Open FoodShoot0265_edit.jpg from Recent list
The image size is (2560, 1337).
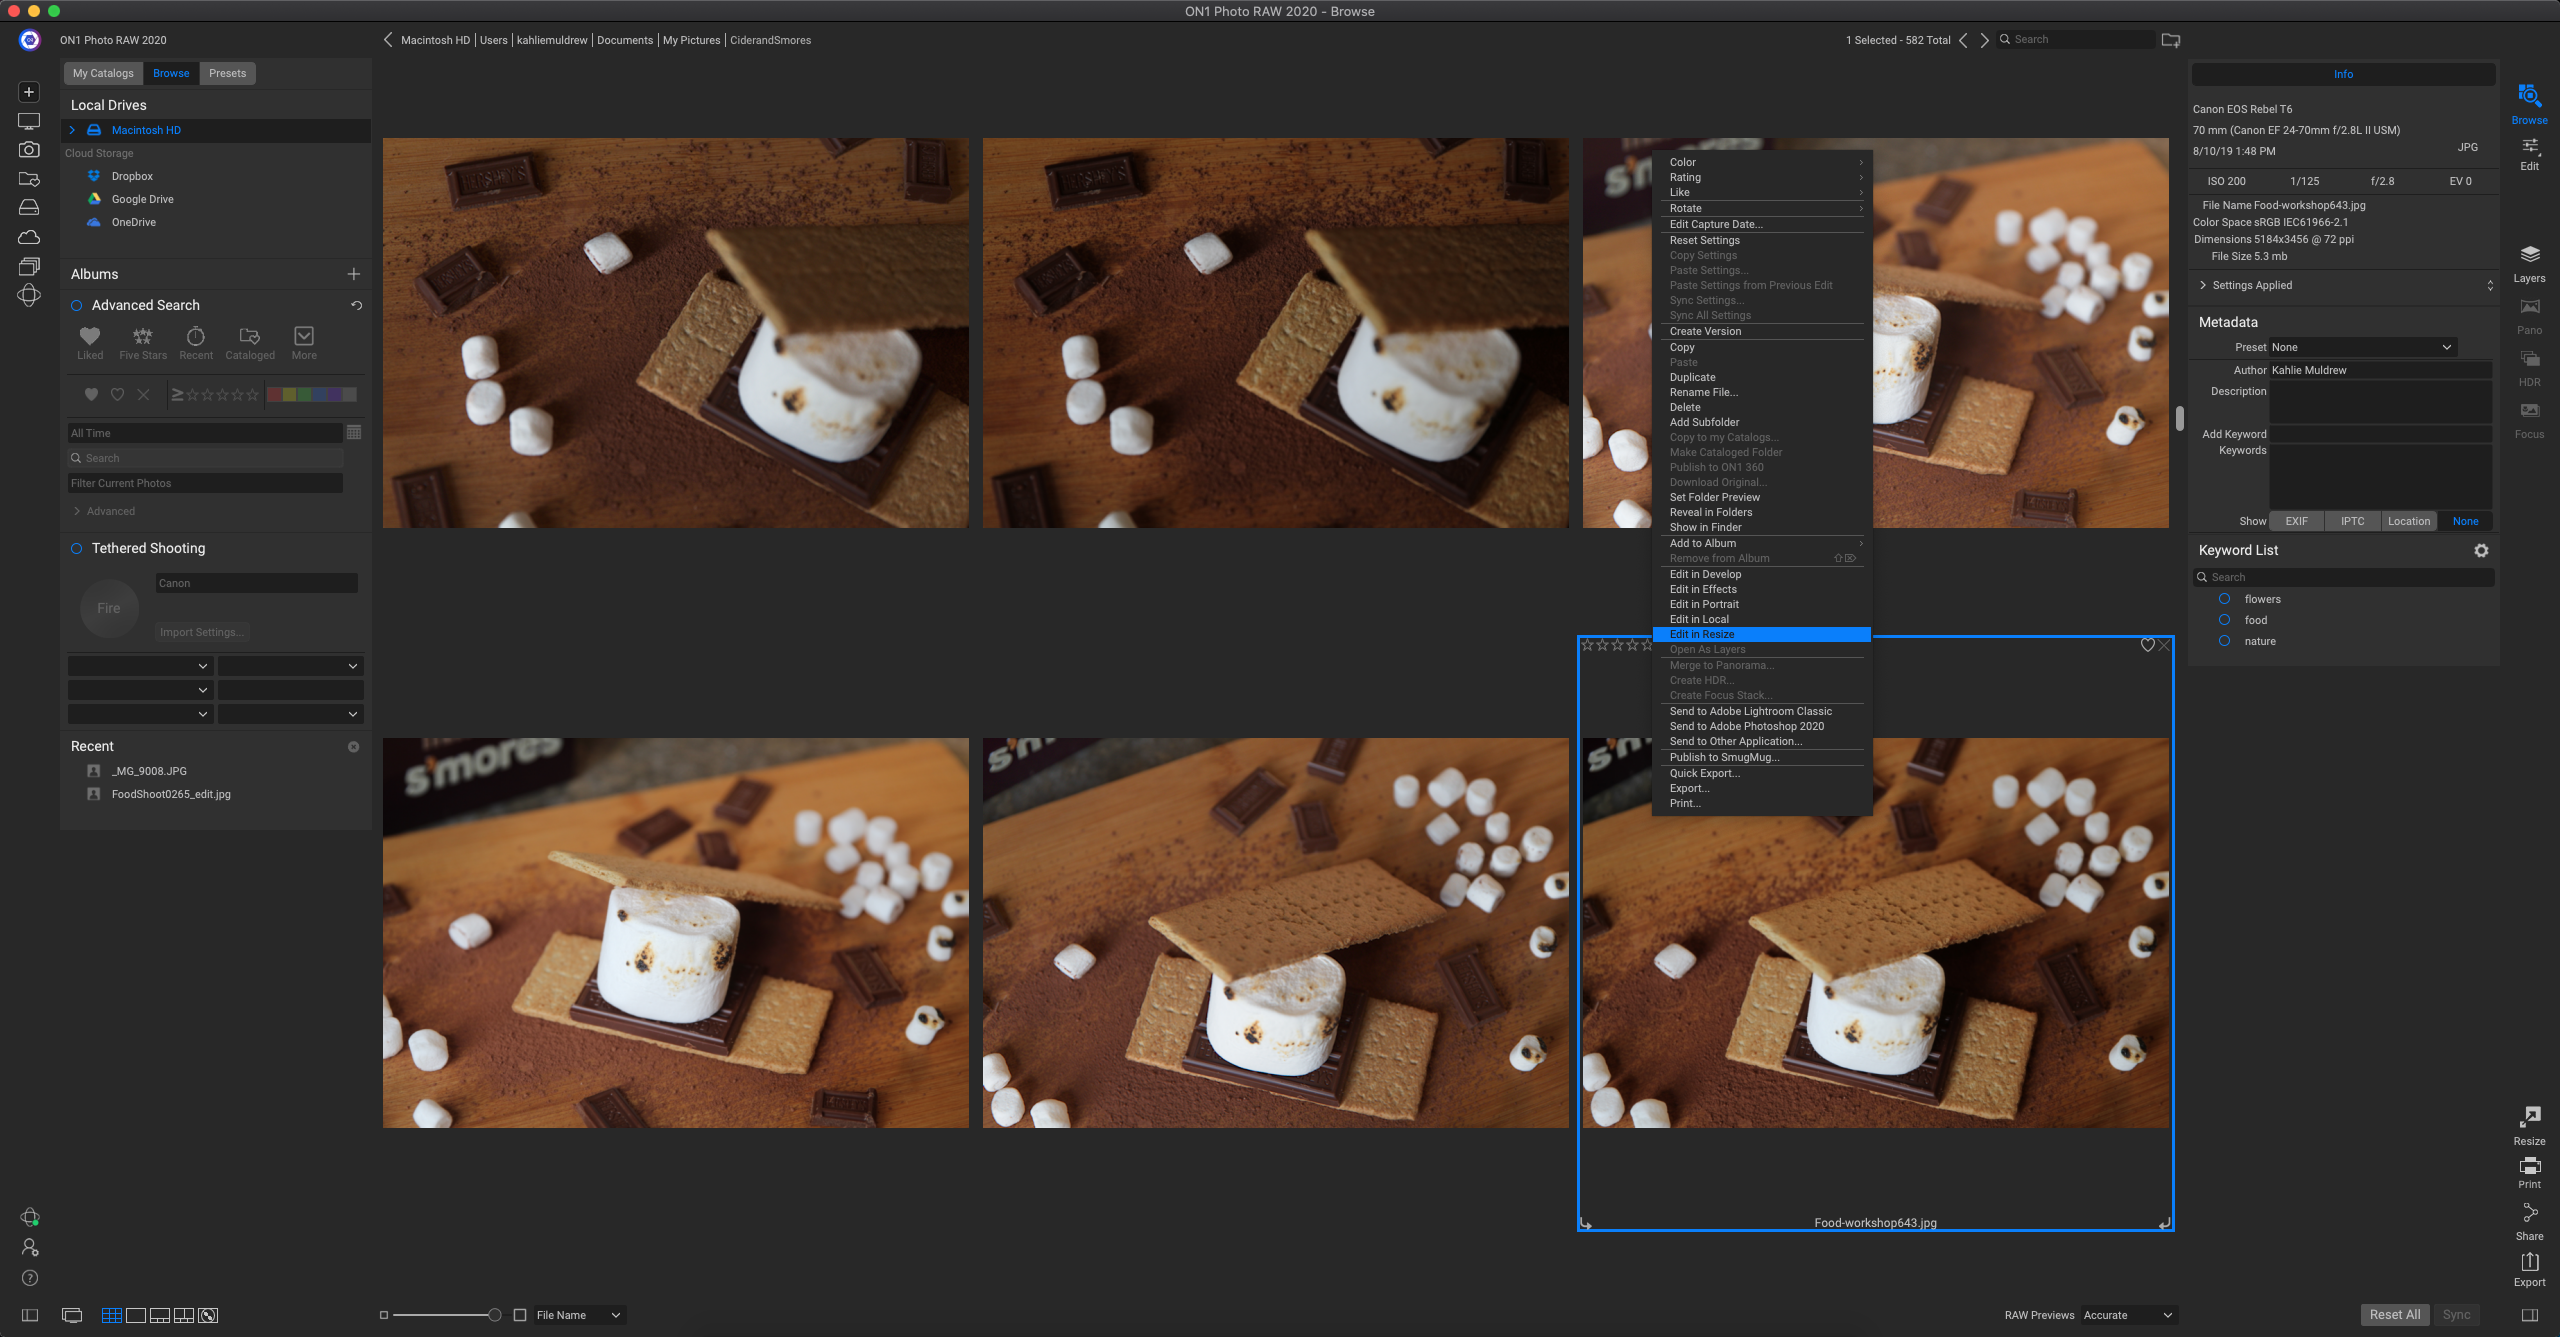click(x=171, y=795)
